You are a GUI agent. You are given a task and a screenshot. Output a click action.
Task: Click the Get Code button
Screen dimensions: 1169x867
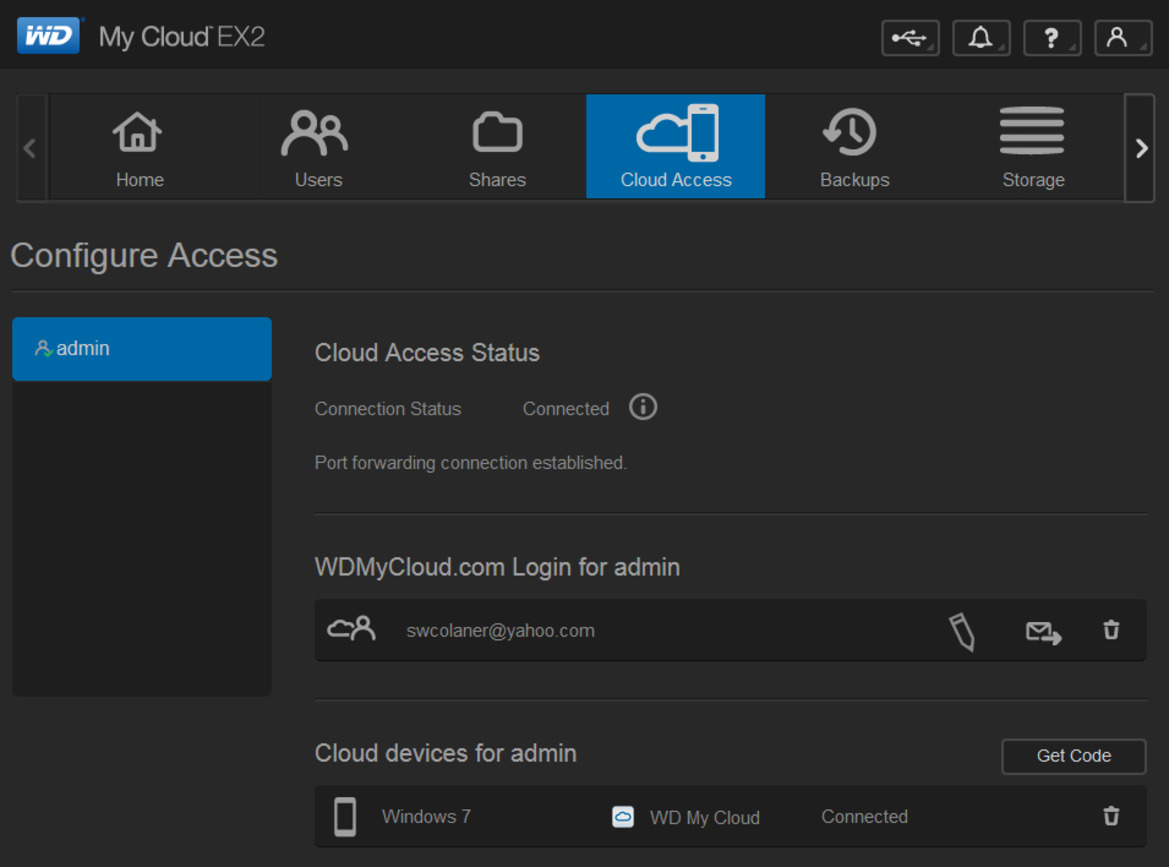coord(1074,756)
